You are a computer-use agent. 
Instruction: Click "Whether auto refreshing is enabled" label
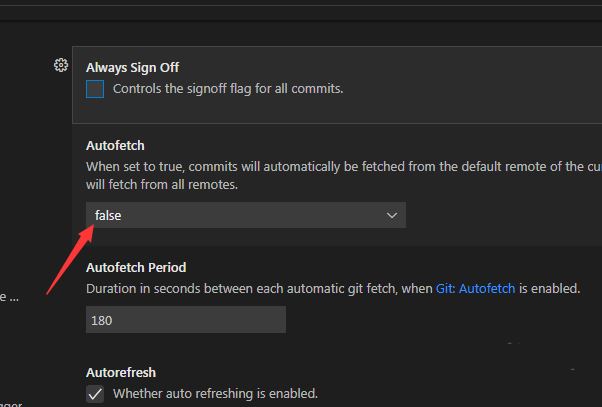point(215,393)
